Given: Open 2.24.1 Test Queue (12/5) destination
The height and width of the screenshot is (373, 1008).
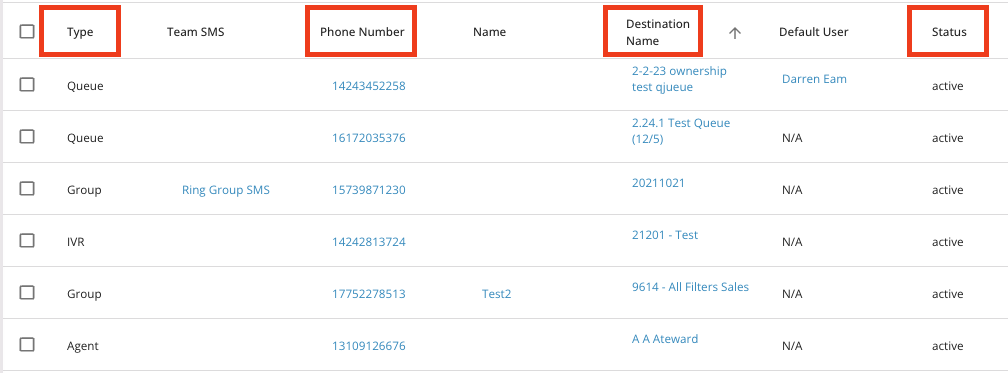Looking at the screenshot, I should [x=681, y=131].
